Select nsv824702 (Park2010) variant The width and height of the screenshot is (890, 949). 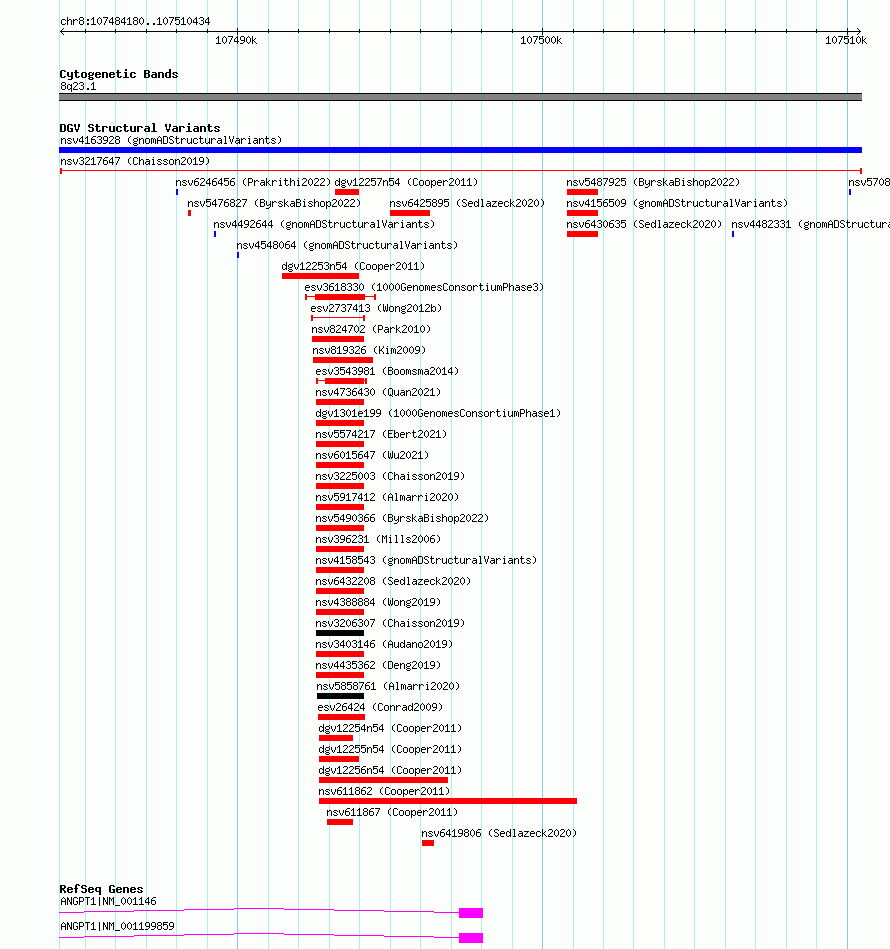tap(371, 330)
